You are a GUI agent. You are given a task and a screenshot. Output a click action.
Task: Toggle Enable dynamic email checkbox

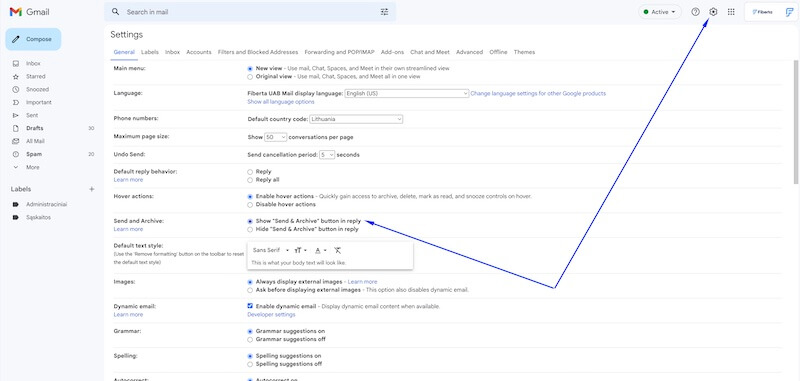250,306
